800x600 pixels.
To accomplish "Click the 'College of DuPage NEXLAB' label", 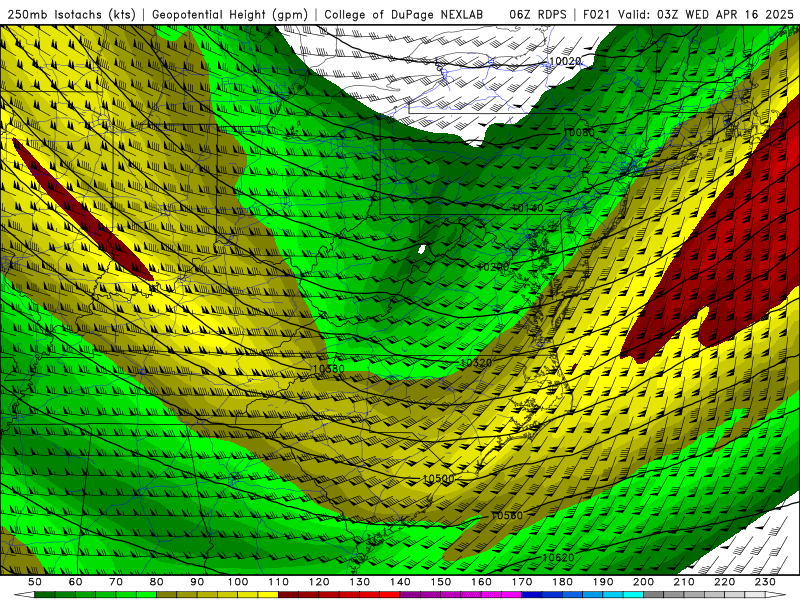I will tap(404, 14).
